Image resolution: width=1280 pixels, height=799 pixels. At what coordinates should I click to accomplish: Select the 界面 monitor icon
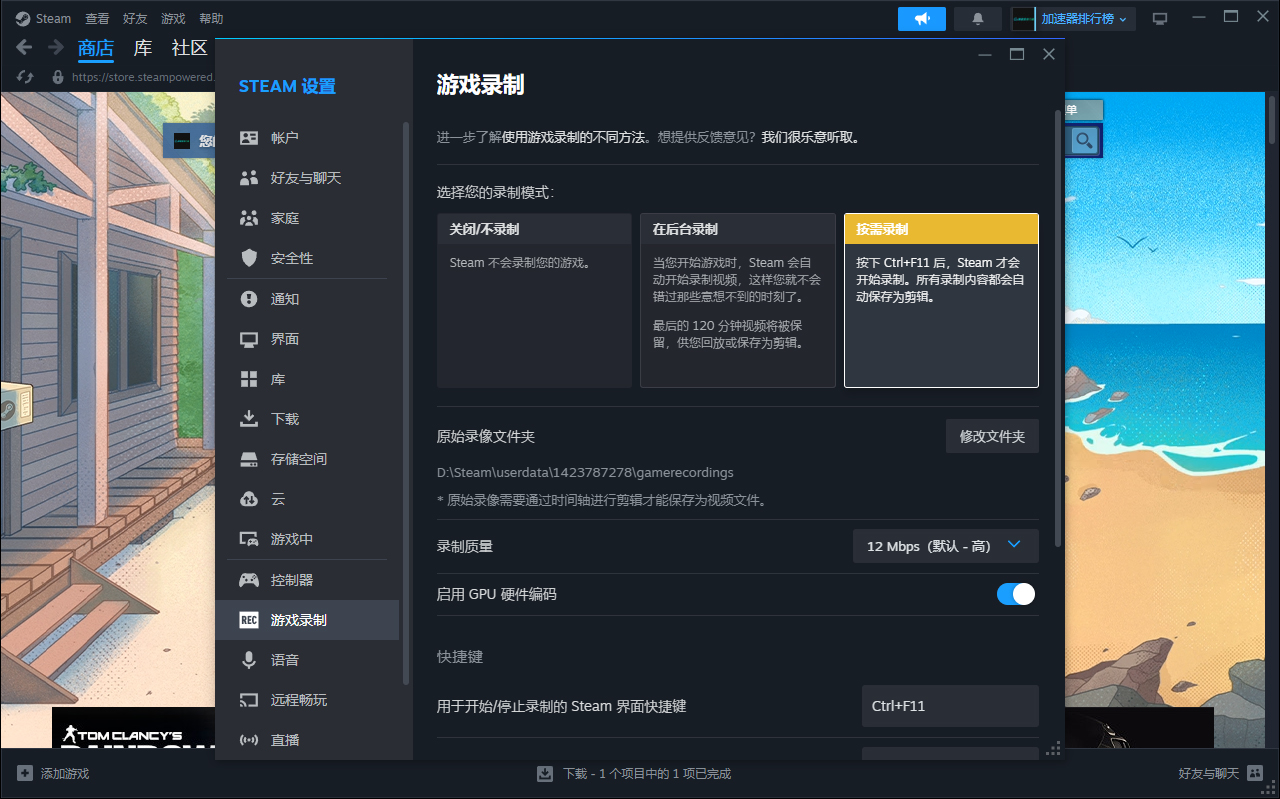[249, 339]
